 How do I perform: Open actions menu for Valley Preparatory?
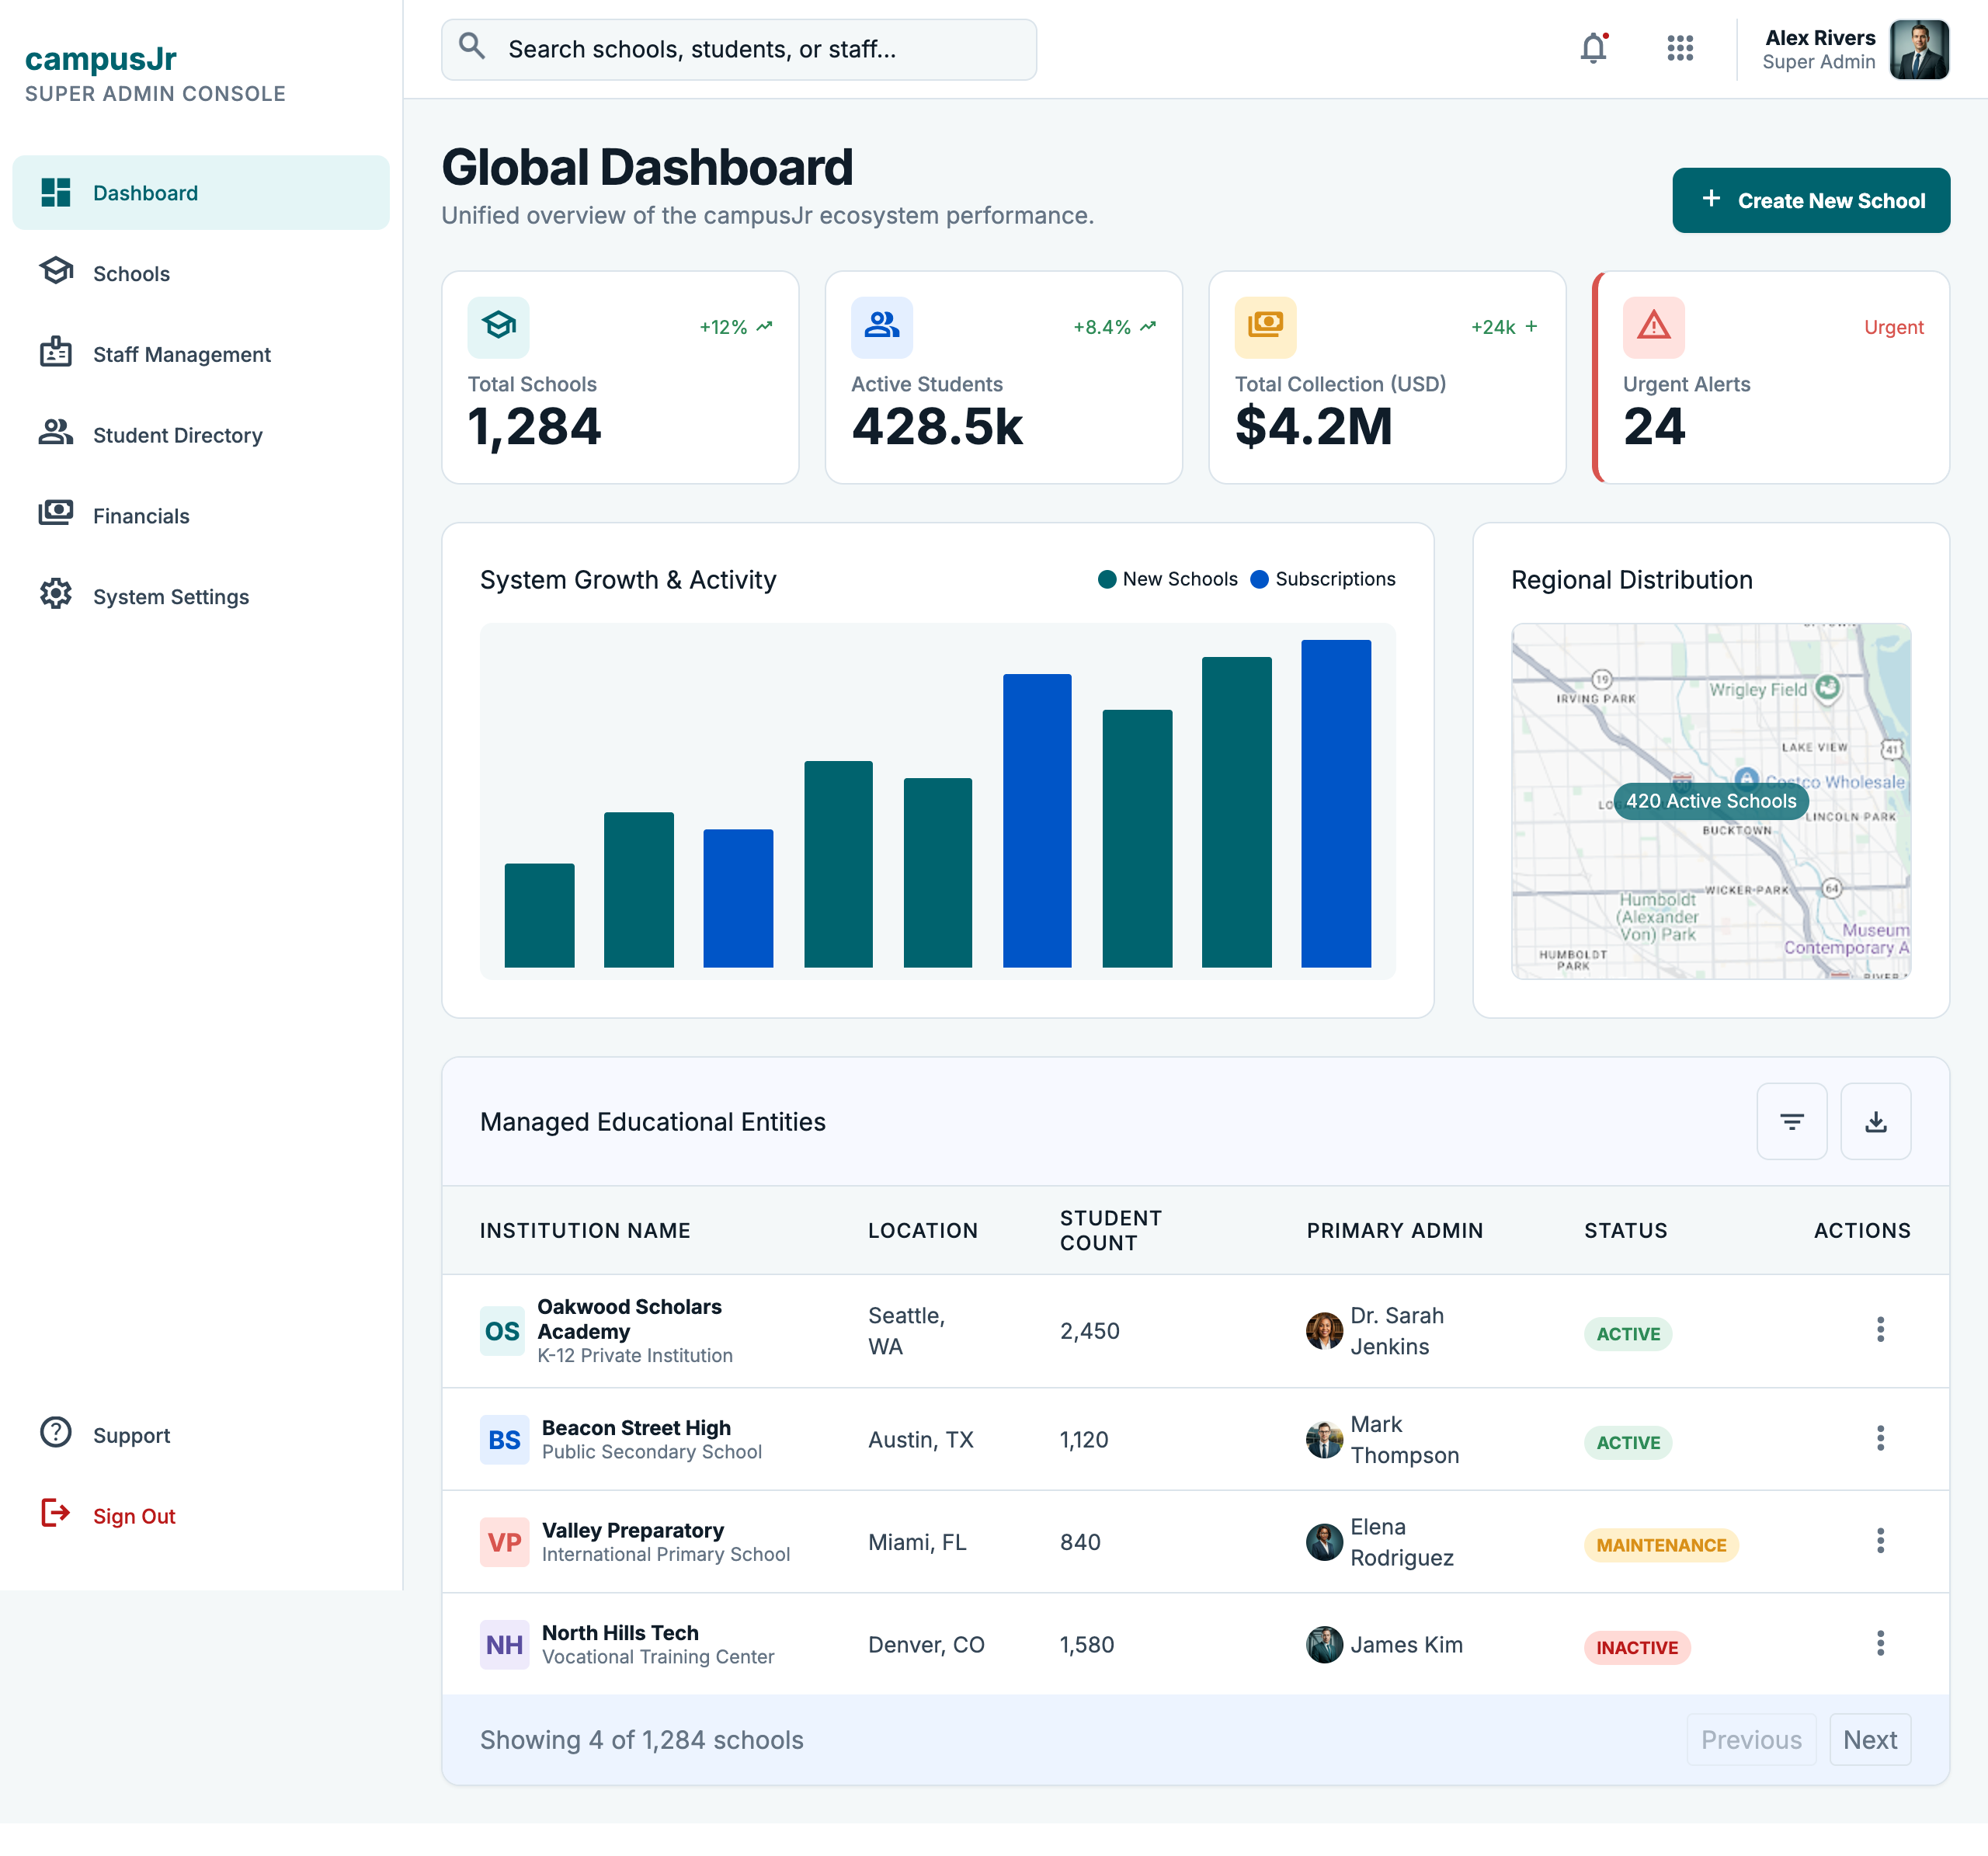(x=1879, y=1540)
